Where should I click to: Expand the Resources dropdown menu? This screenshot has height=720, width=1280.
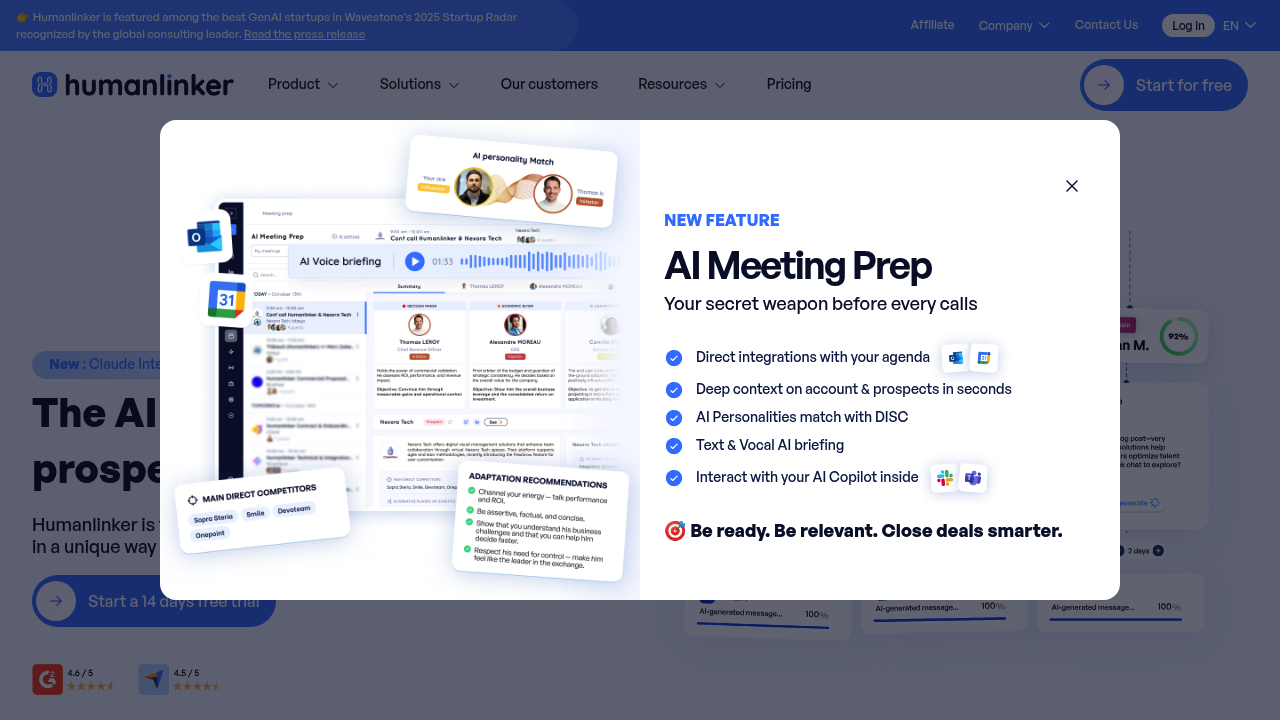tap(682, 85)
